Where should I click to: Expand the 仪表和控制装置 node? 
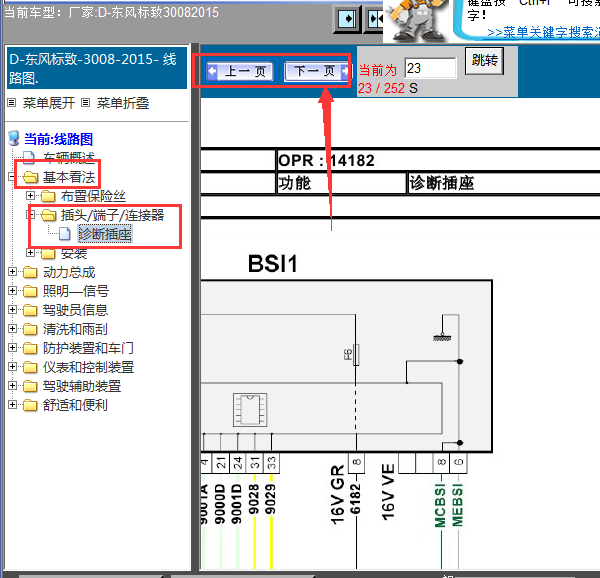pos(12,367)
